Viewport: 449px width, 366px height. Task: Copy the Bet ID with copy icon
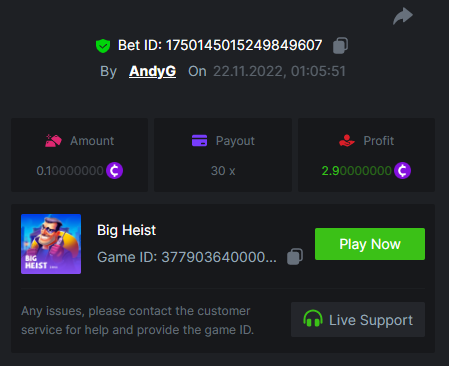click(x=340, y=45)
